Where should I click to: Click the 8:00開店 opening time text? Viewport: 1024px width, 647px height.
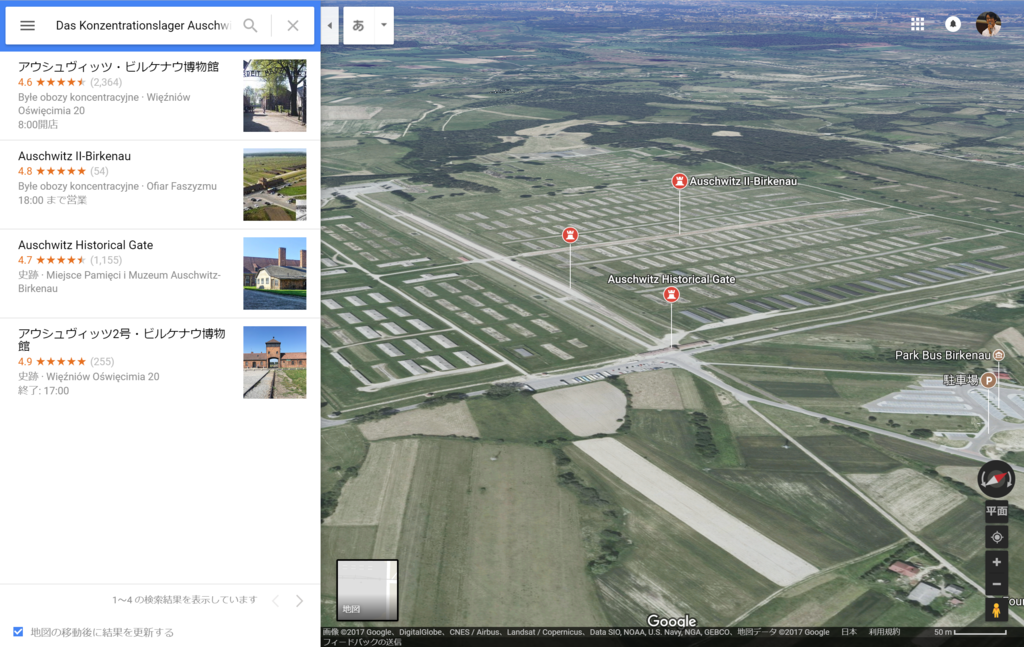coord(38,124)
